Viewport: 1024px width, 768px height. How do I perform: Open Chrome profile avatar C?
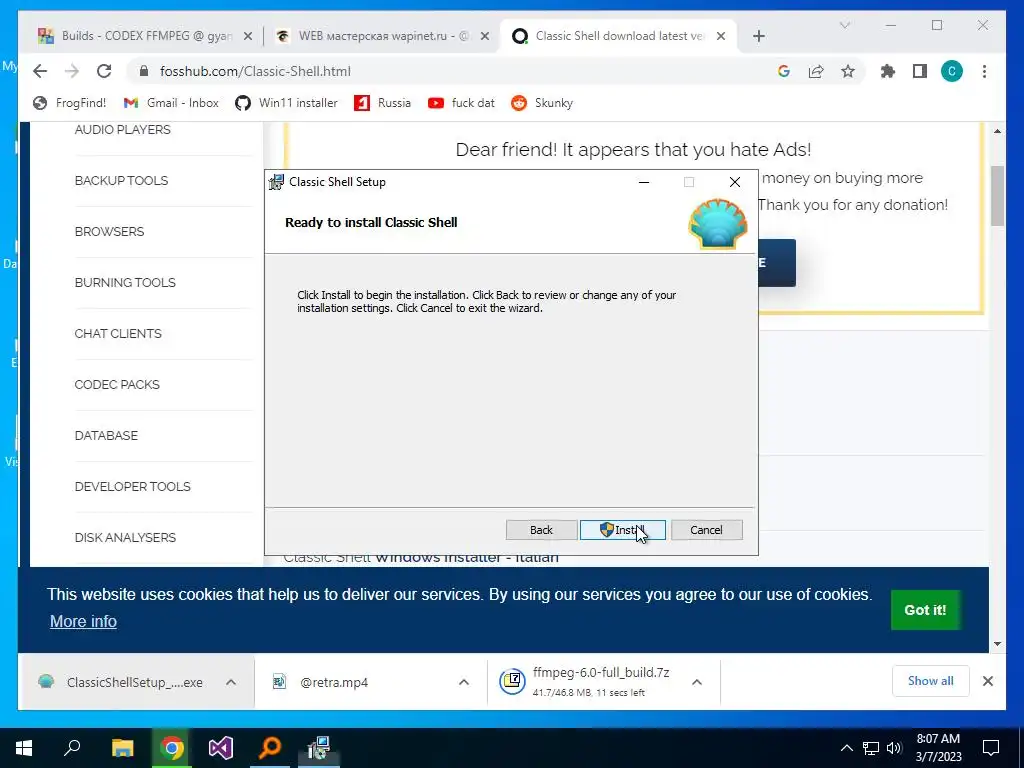952,71
